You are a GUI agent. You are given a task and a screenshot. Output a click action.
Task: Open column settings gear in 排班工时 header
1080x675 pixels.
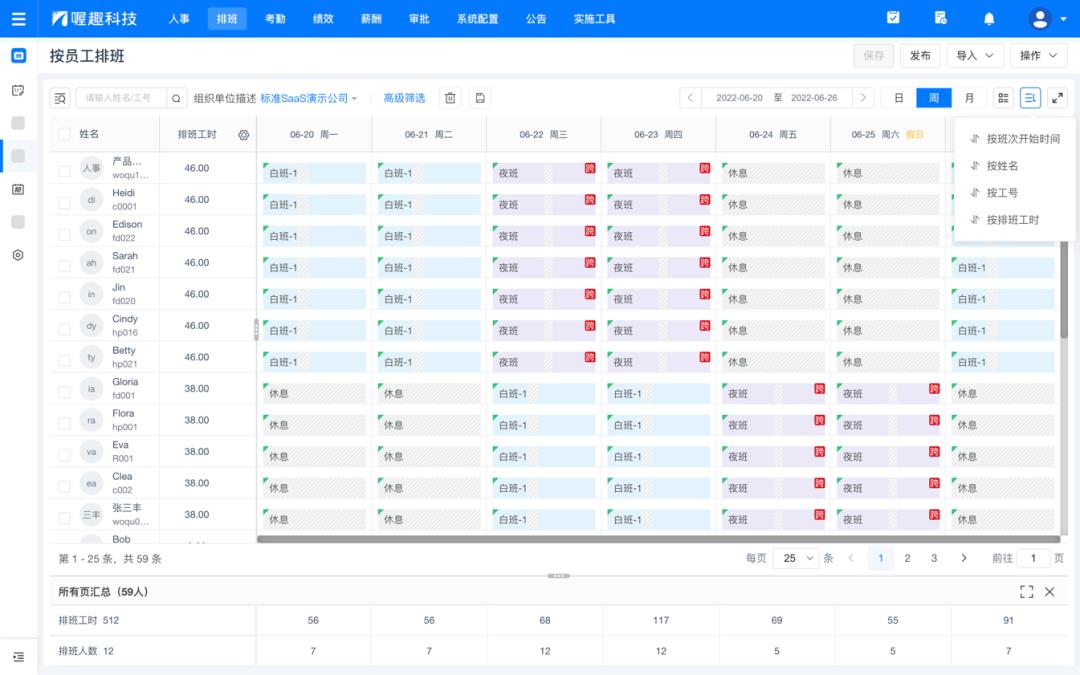click(x=243, y=134)
